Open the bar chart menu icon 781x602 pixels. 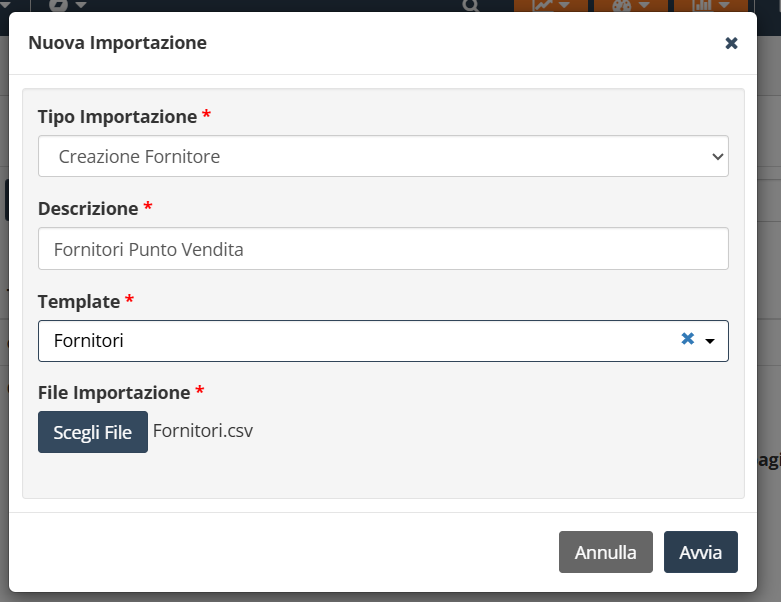(702, 5)
